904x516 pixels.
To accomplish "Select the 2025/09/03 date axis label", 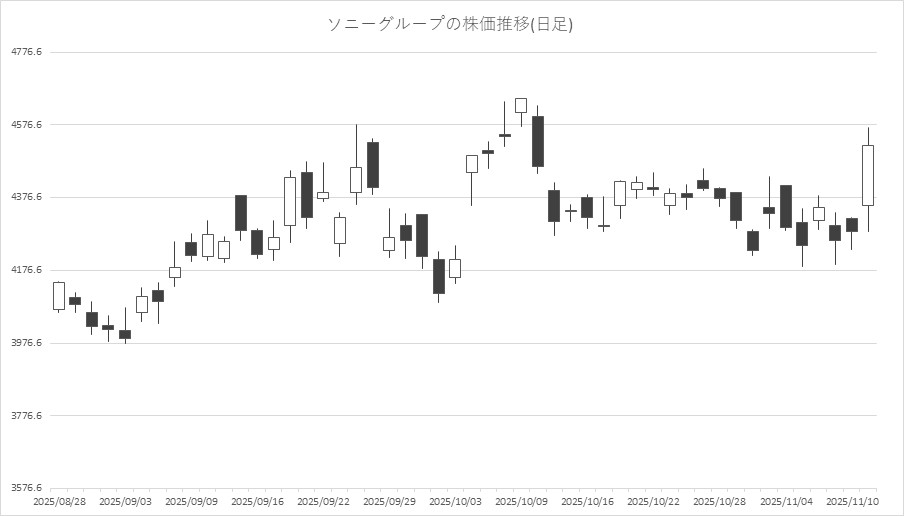I will pos(125,500).
